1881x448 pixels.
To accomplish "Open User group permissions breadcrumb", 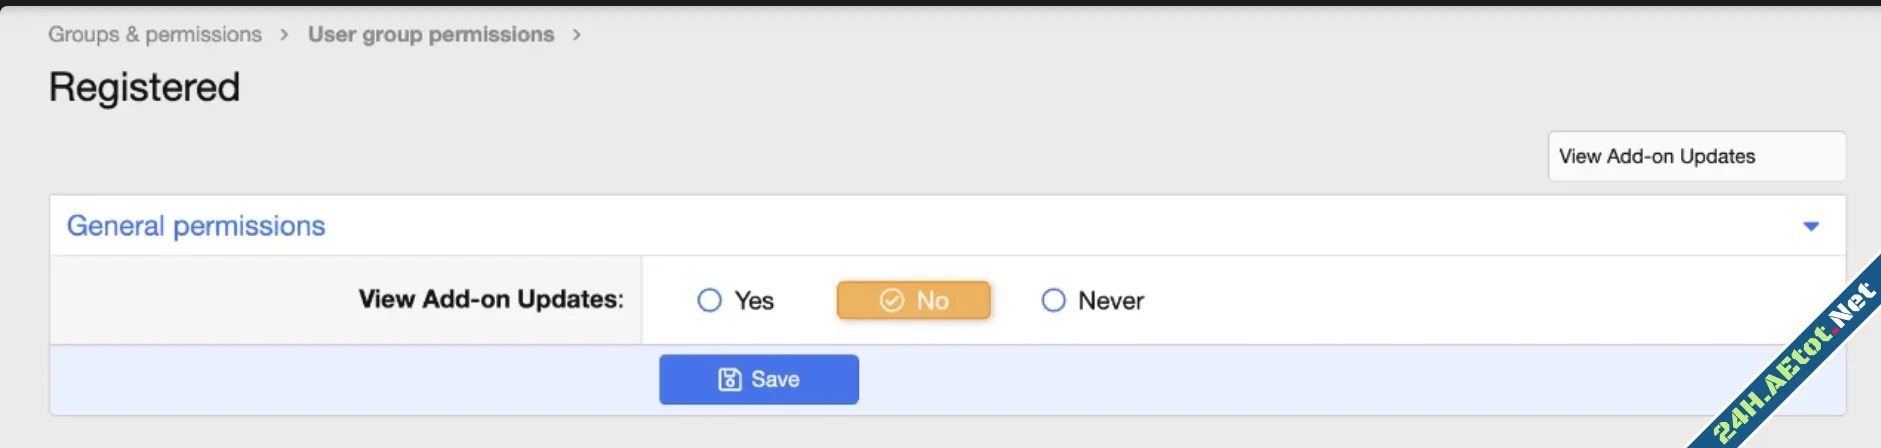I will coord(431,35).
